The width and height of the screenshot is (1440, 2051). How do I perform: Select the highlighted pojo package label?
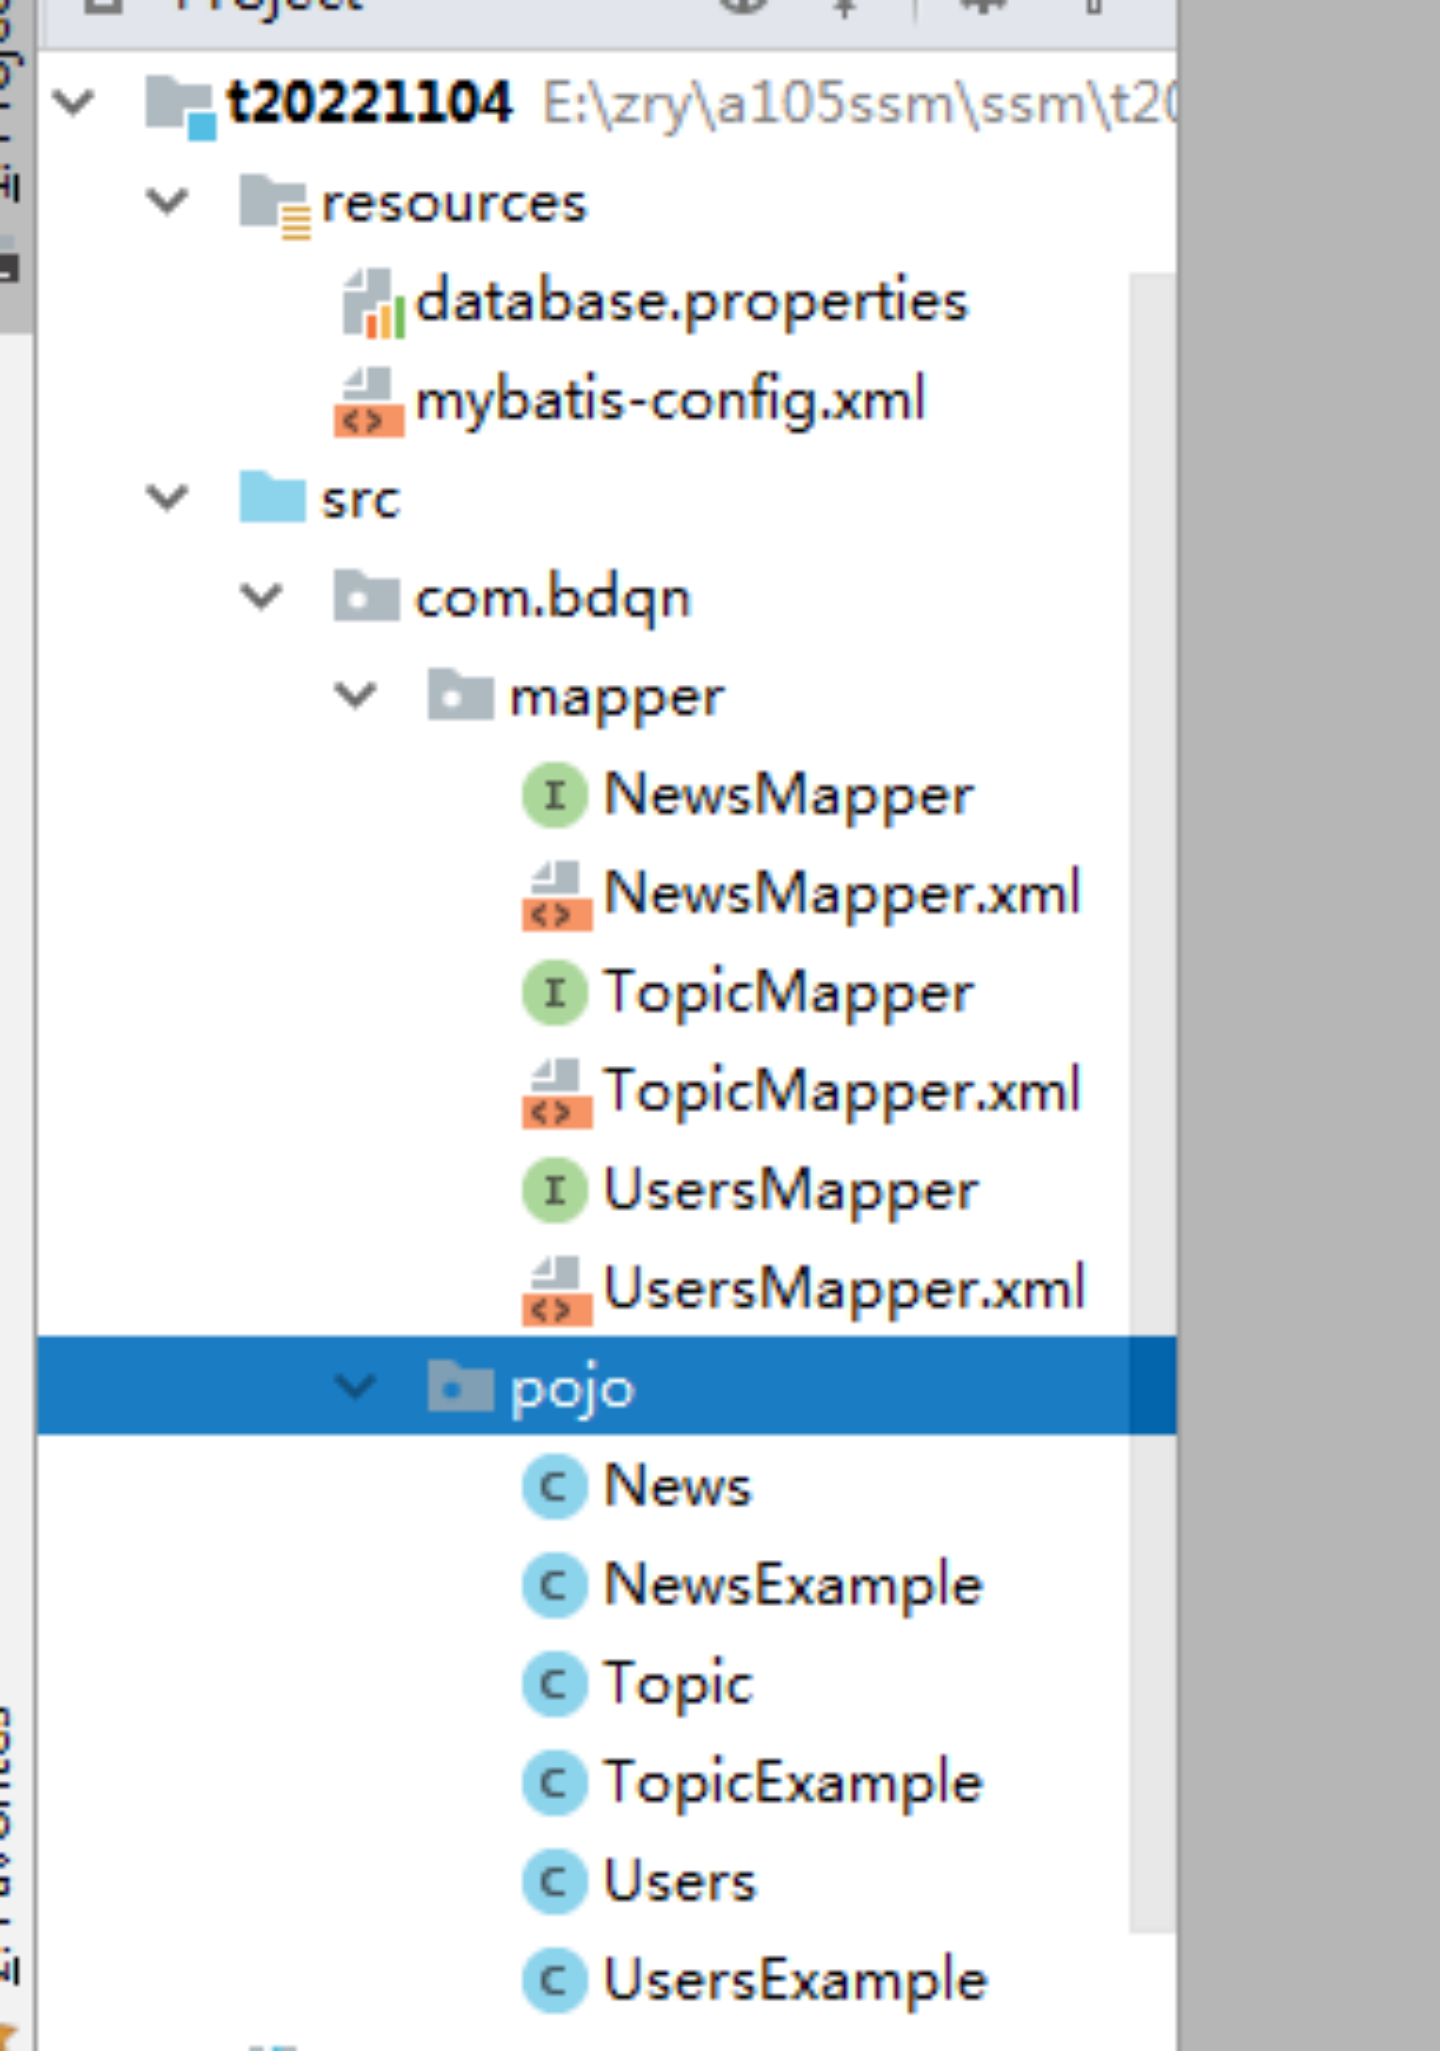[572, 1389]
